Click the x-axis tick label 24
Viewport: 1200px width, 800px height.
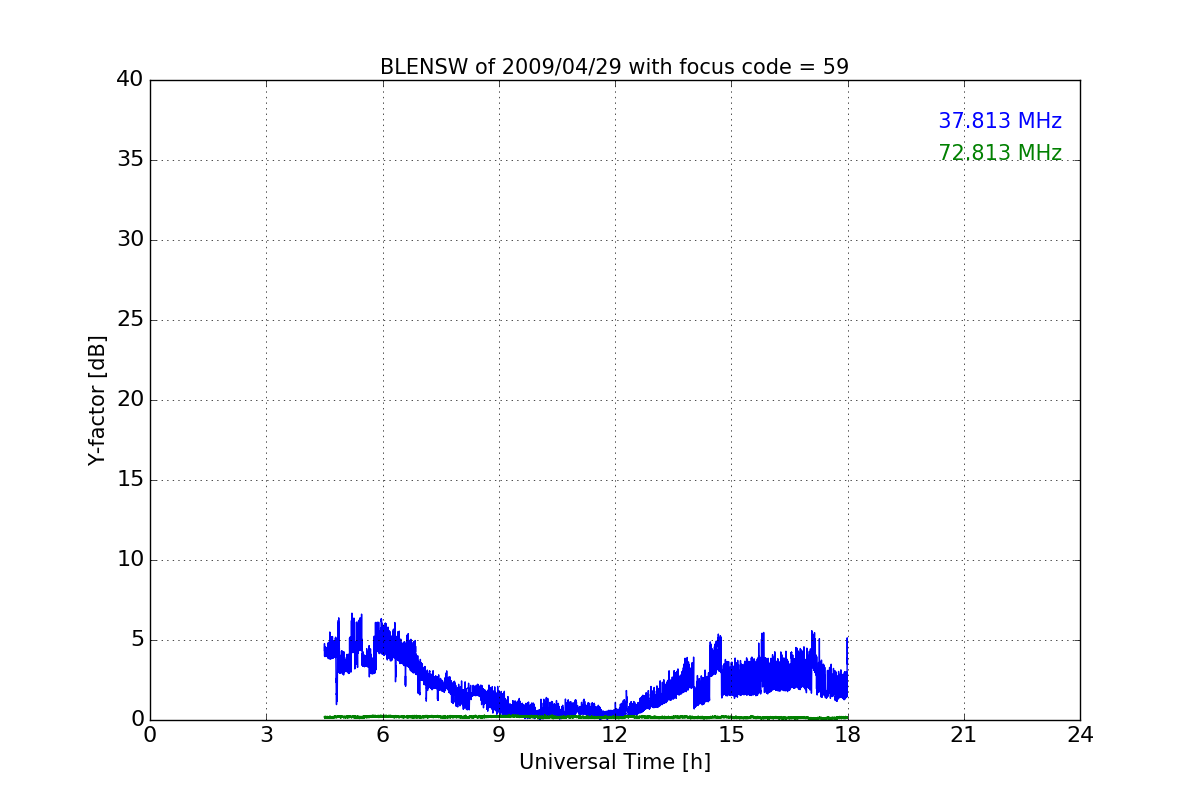(1080, 734)
